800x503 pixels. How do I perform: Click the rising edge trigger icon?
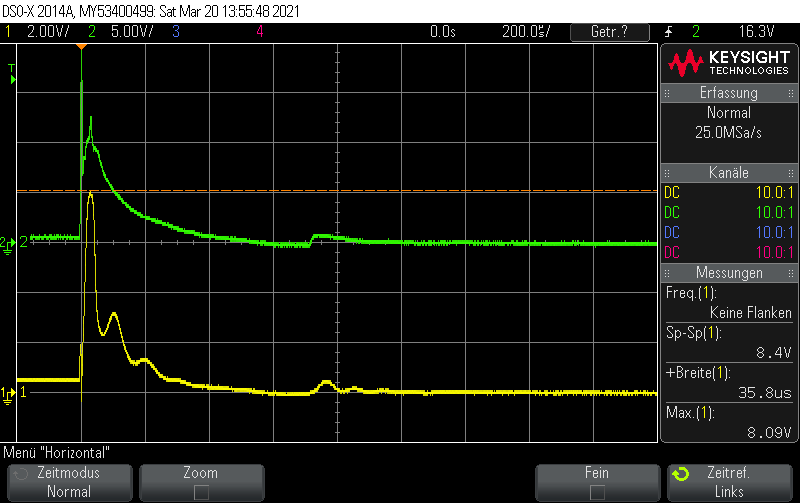(x=668, y=32)
